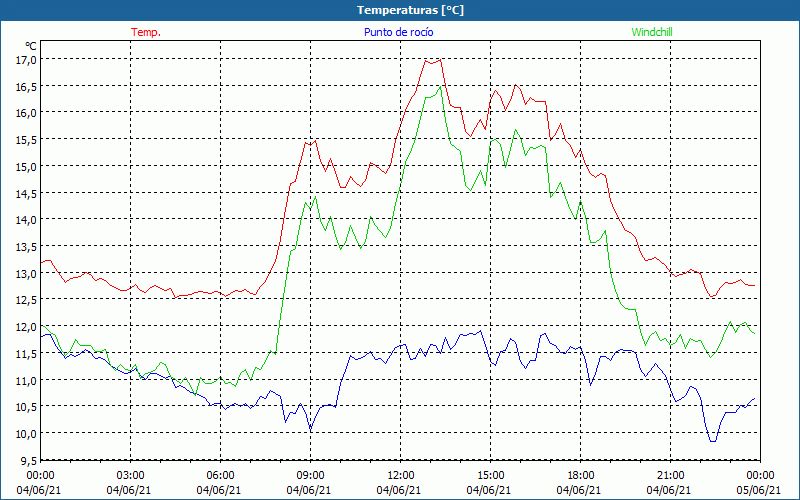The width and height of the screenshot is (800, 500).
Task: Click the '04/06/21' date under 09:00
Action: [x=309, y=490]
